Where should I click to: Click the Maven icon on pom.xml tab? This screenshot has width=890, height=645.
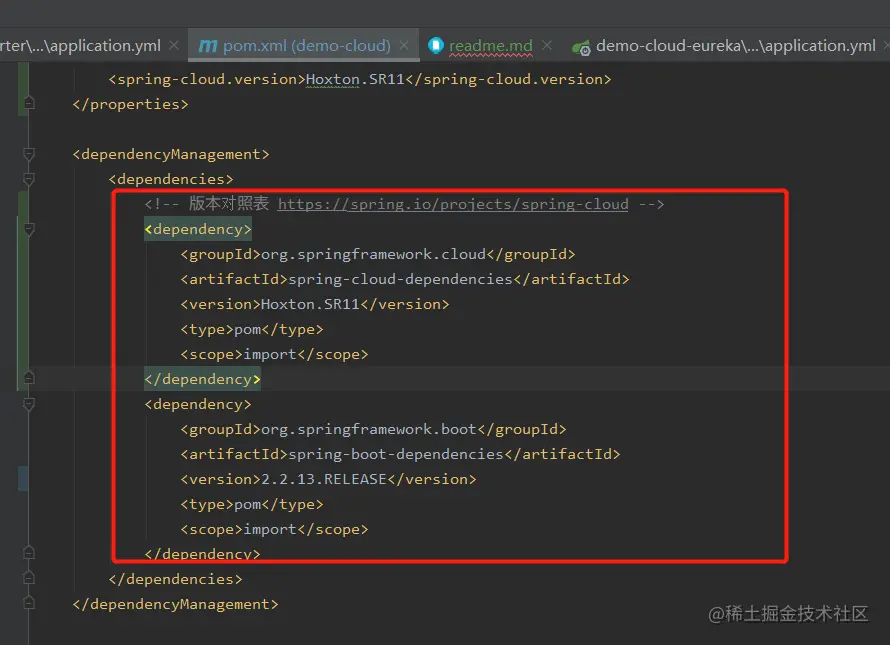point(208,46)
